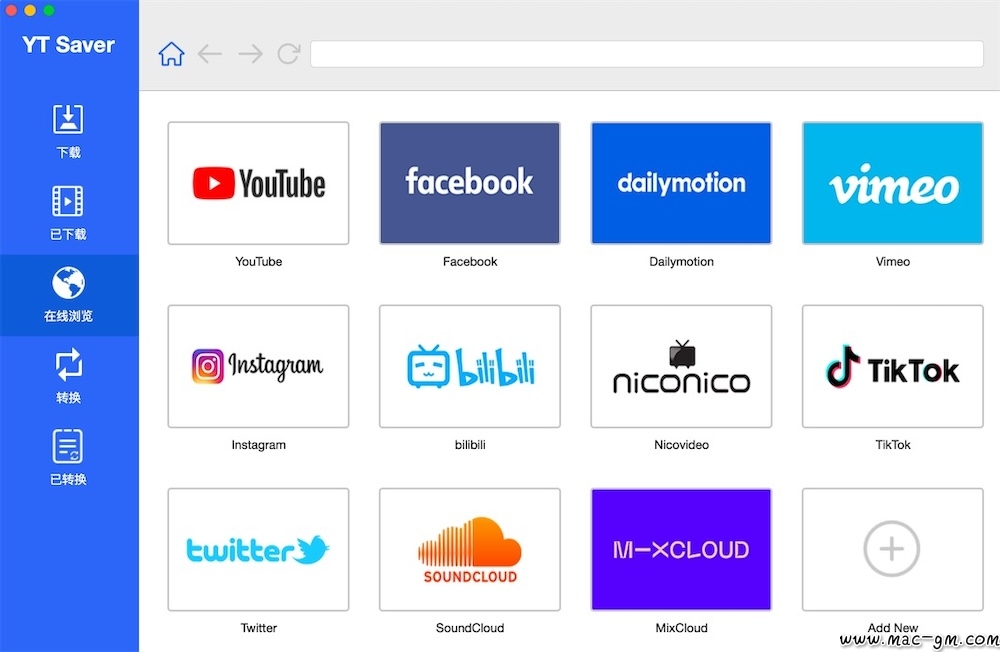Image resolution: width=1000 pixels, height=652 pixels.
Task: Click the forward arrow in browser toolbar
Action: click(x=250, y=54)
